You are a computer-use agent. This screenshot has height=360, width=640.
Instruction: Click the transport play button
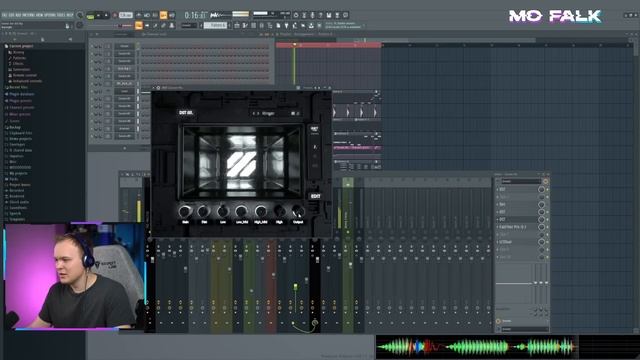(x=98, y=16)
